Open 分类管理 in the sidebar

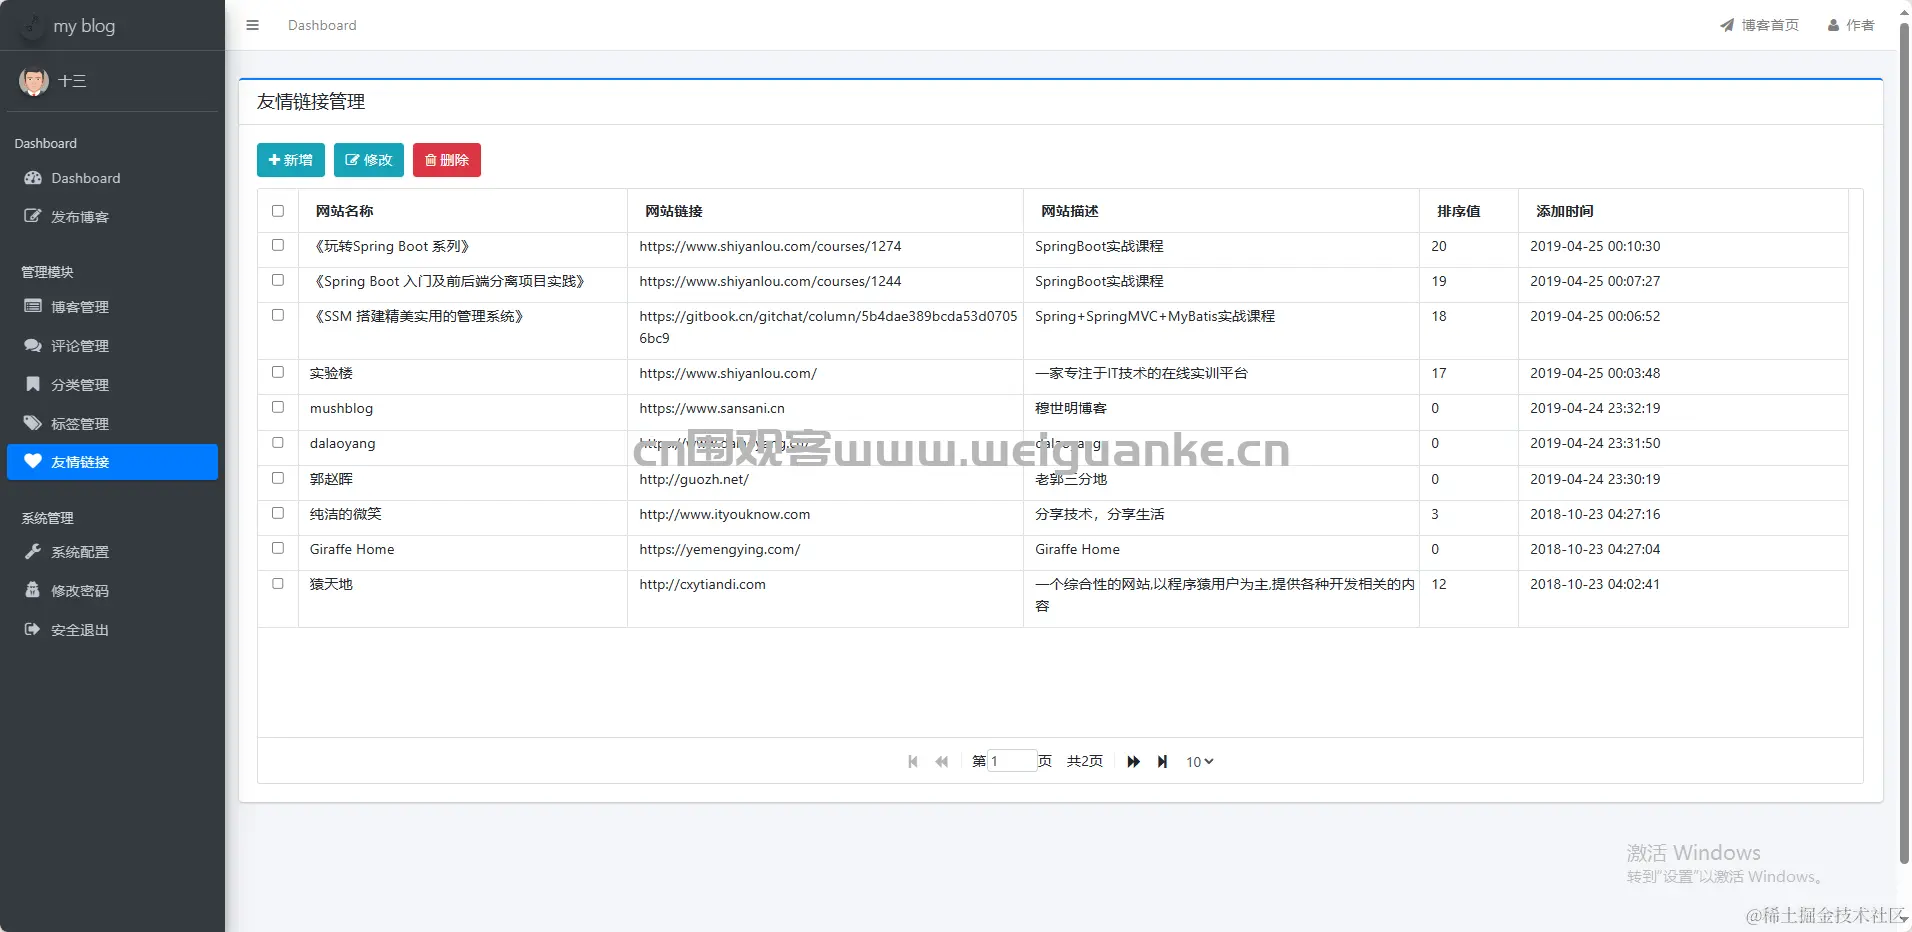point(112,384)
